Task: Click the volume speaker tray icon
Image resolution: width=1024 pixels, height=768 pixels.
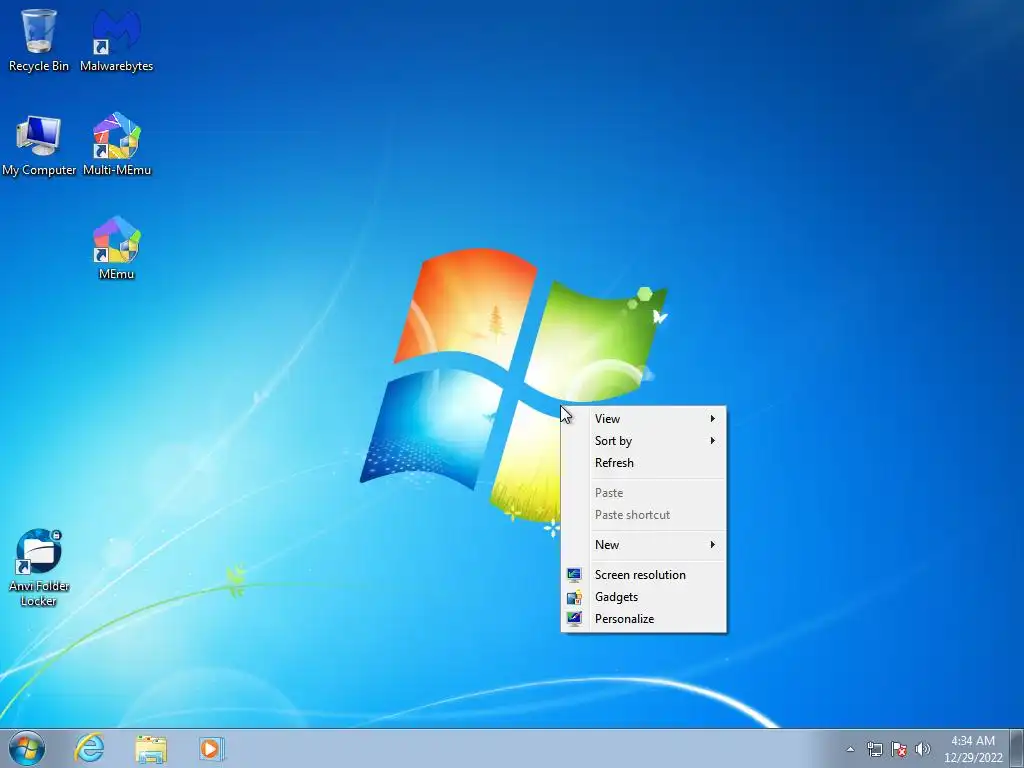Action: click(922, 749)
